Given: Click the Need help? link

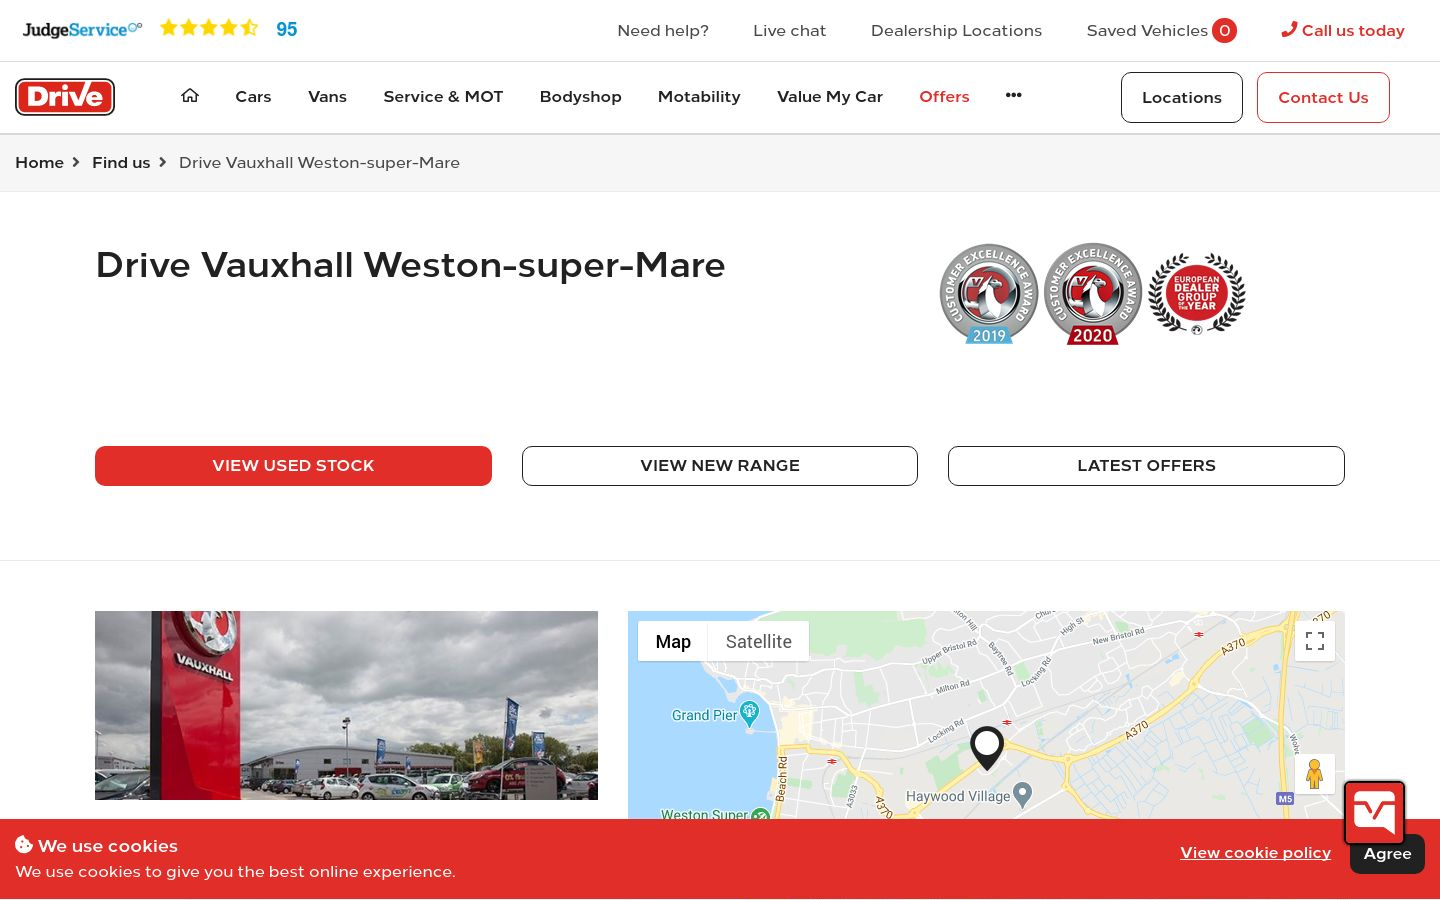Looking at the screenshot, I should coord(663,31).
